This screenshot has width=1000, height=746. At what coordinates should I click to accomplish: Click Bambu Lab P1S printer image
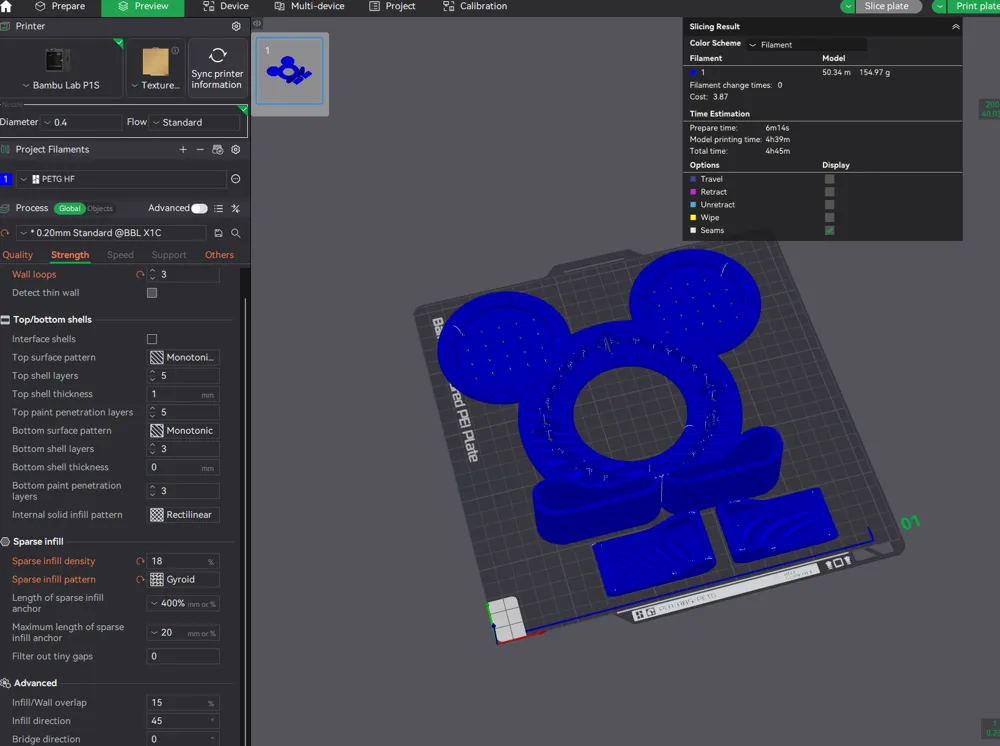click(x=56, y=61)
